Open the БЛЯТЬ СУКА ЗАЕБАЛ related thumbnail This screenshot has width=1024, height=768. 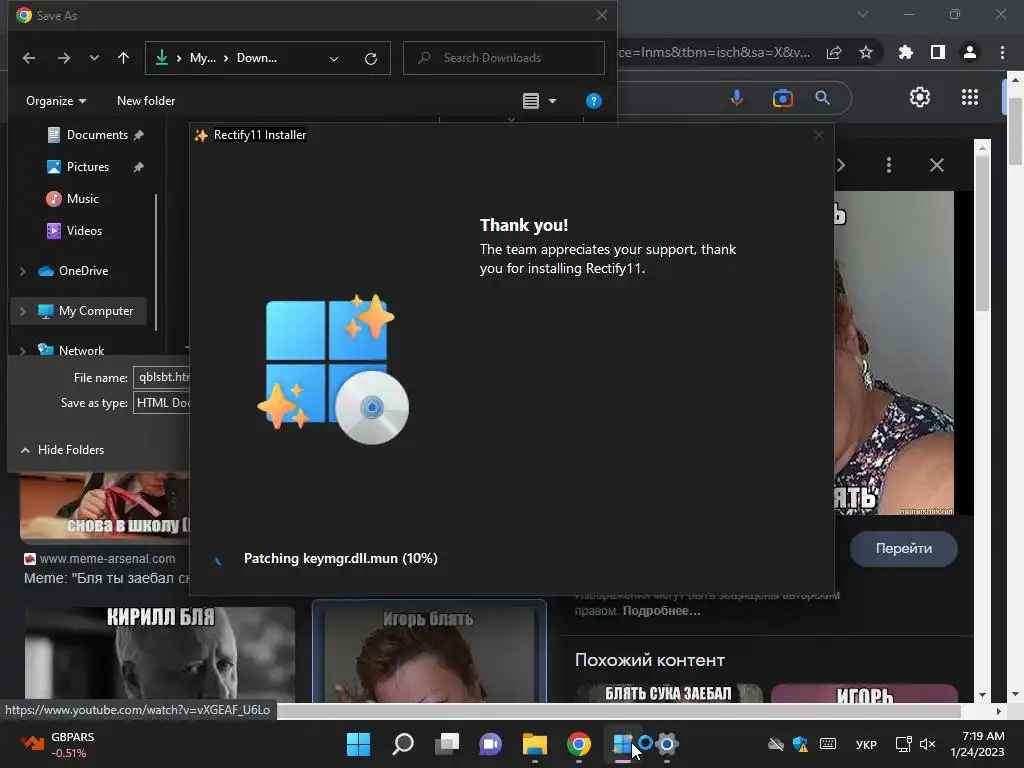coord(669,694)
